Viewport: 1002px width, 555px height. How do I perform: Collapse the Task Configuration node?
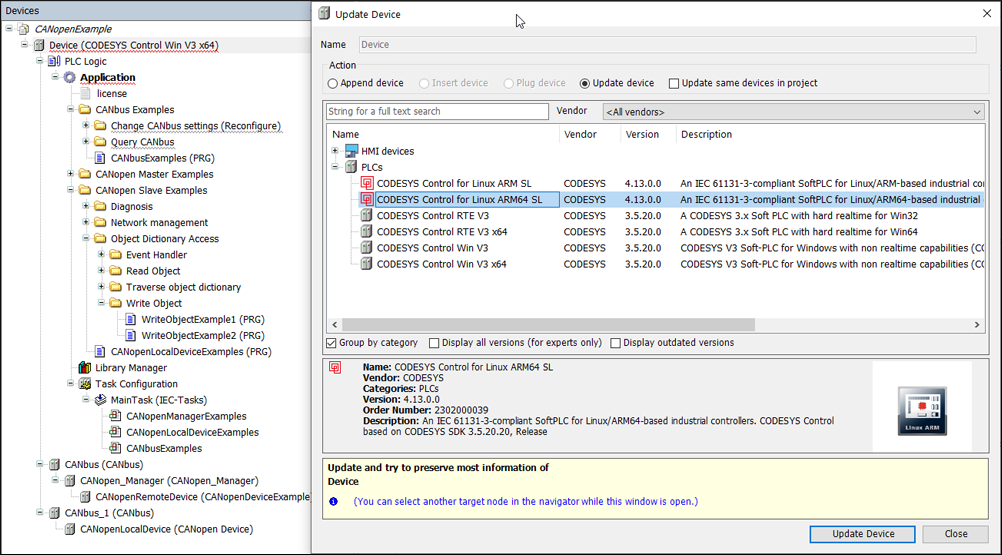click(x=70, y=383)
